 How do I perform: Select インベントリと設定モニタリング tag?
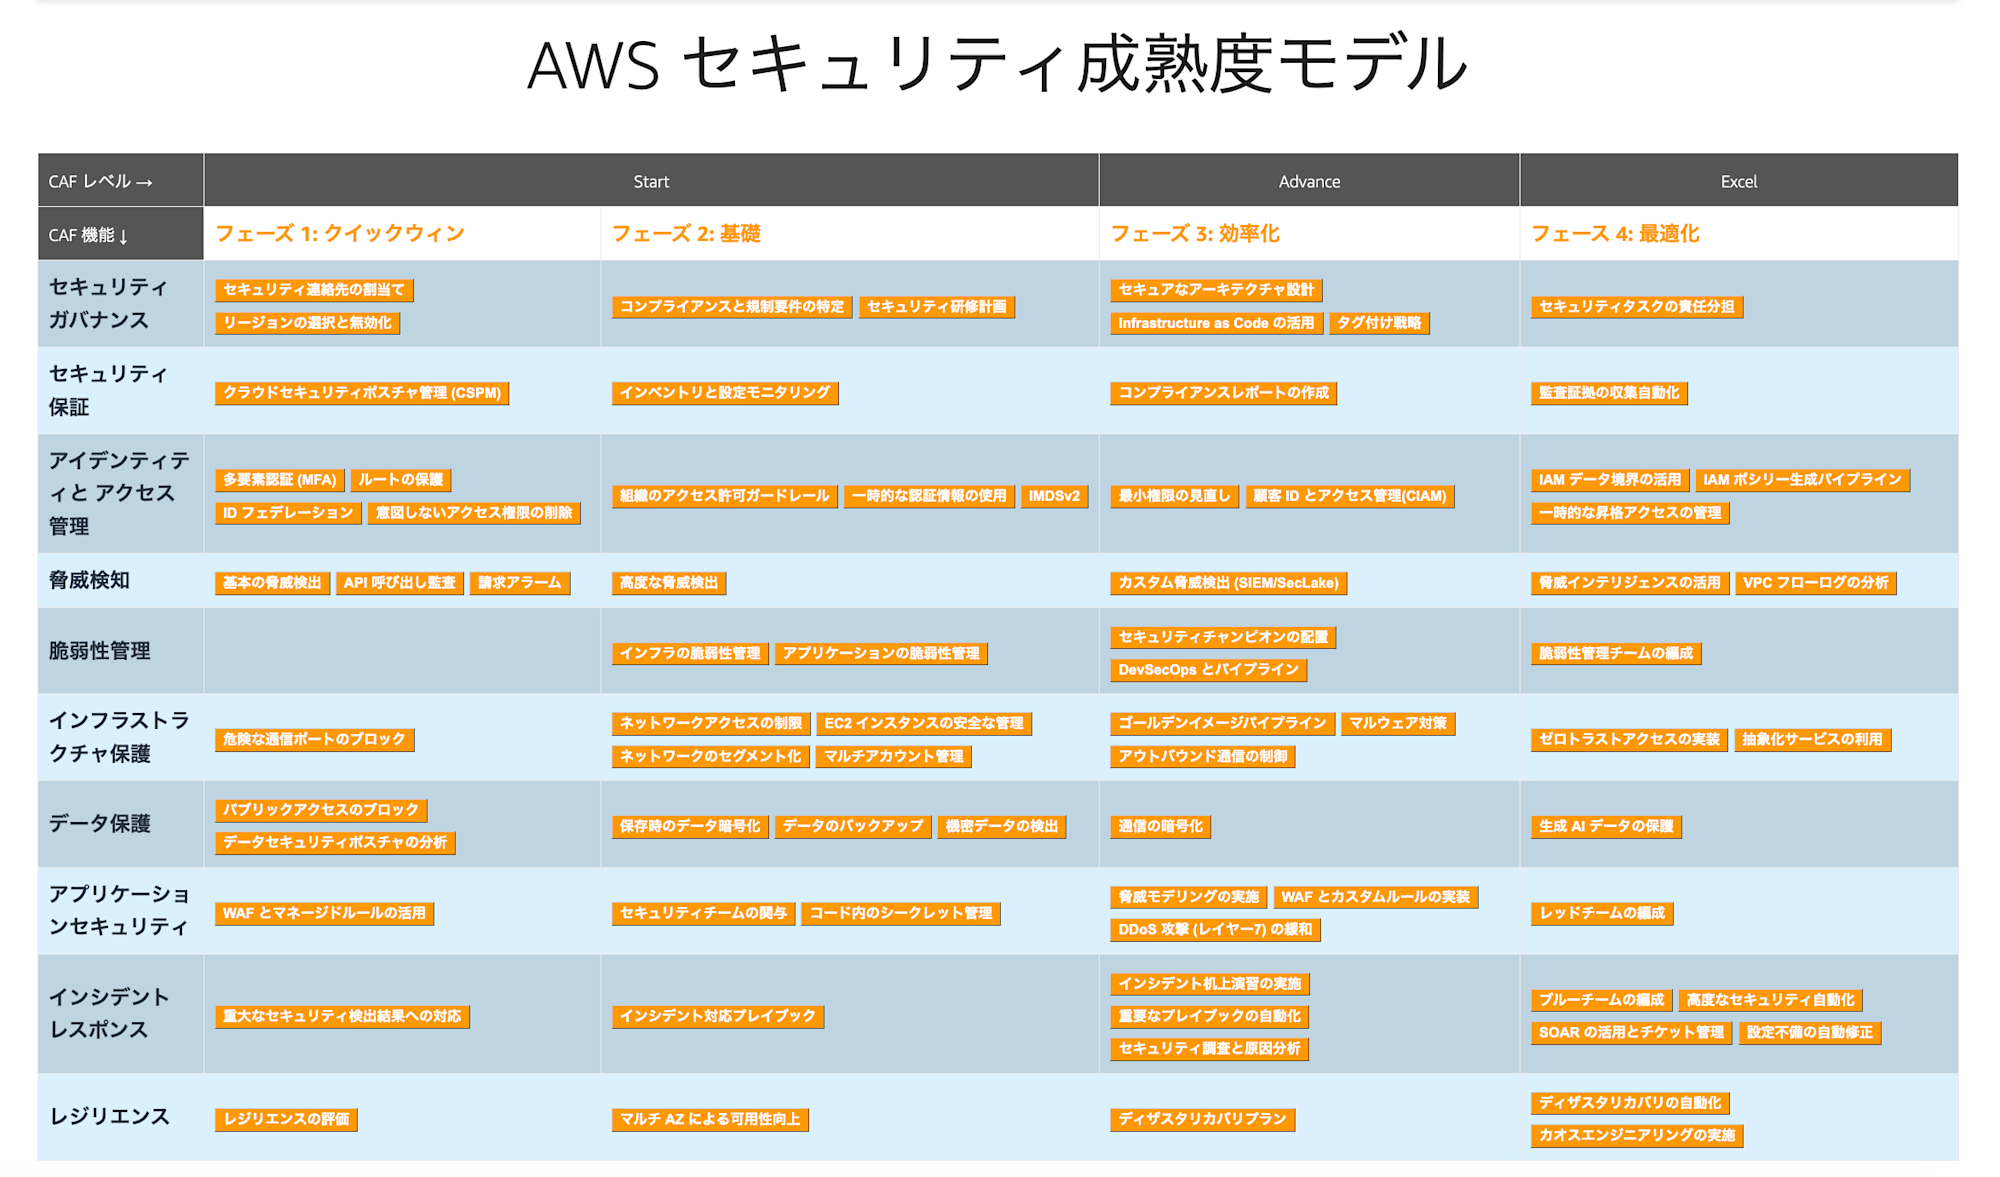coord(725,393)
